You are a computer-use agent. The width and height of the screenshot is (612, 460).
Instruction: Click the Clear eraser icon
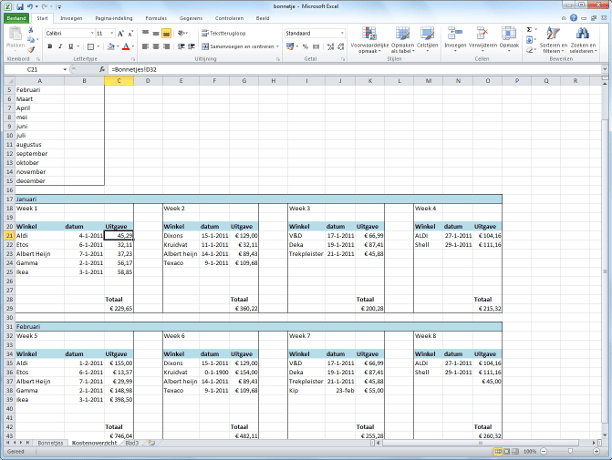coord(529,50)
